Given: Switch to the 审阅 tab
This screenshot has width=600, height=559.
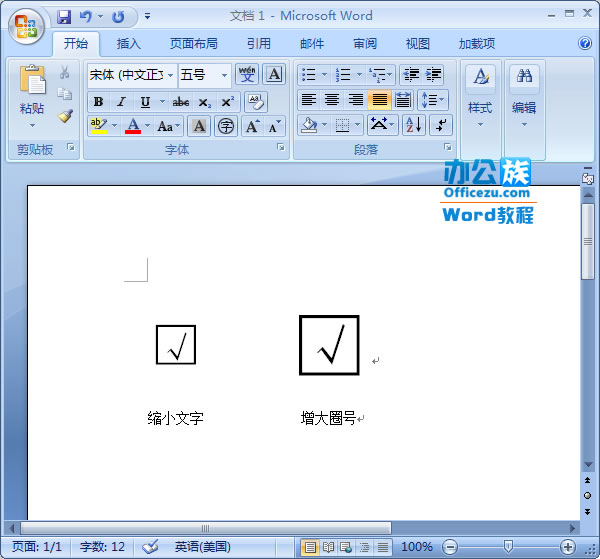Looking at the screenshot, I should pyautogui.click(x=365, y=43).
